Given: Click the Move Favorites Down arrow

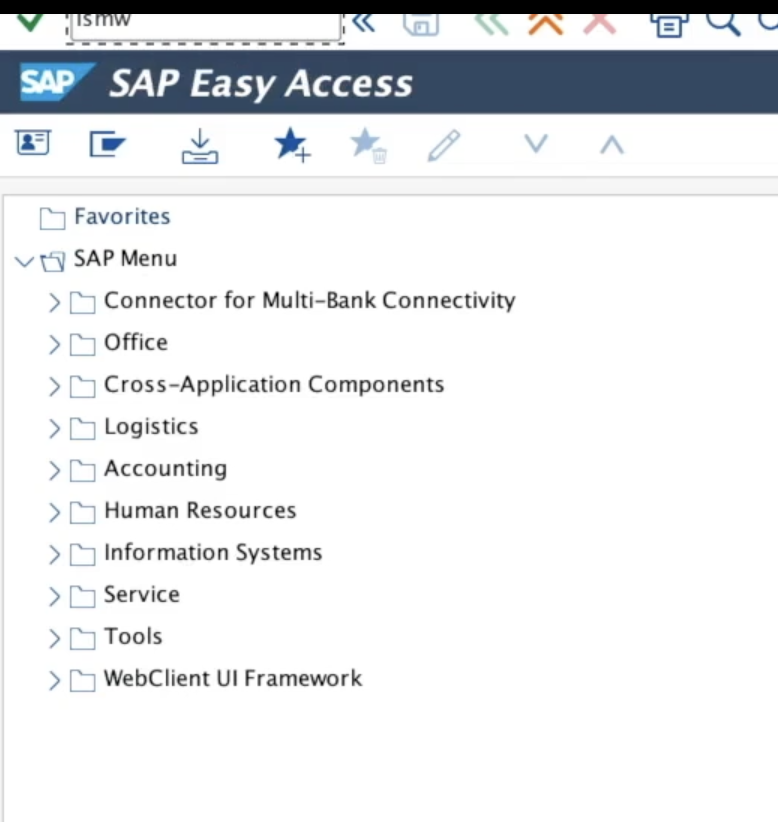Looking at the screenshot, I should [x=537, y=145].
